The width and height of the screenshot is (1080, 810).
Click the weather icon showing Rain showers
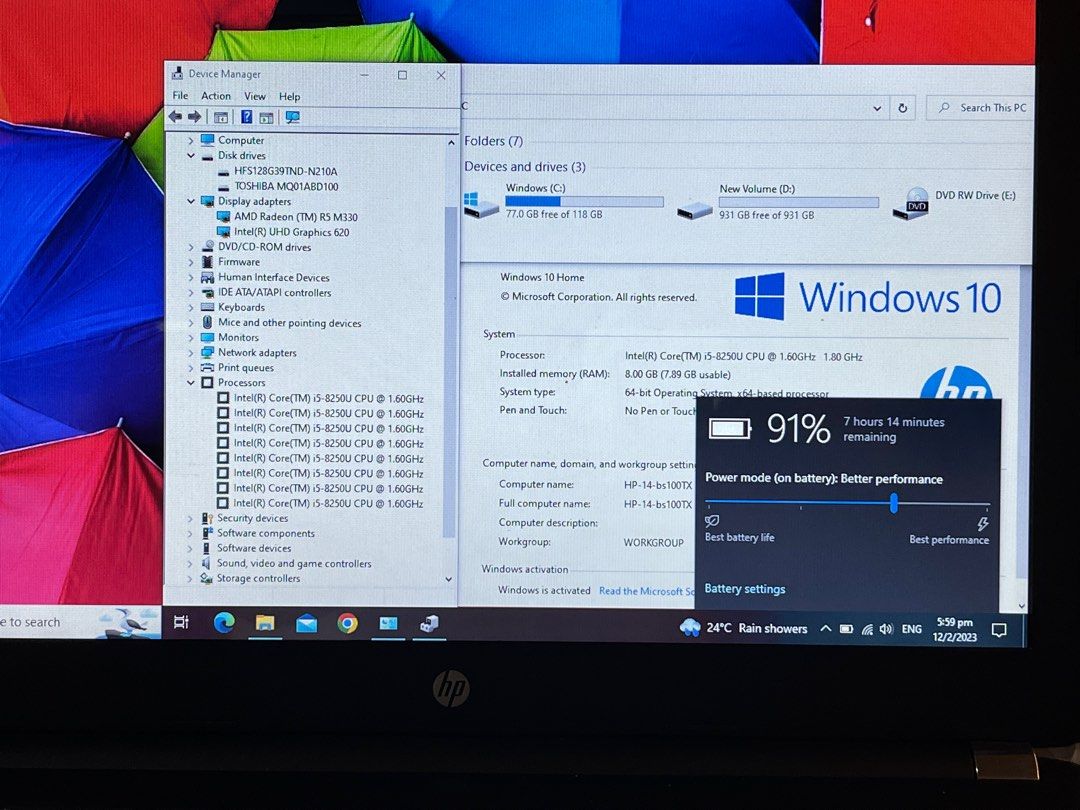coord(691,628)
